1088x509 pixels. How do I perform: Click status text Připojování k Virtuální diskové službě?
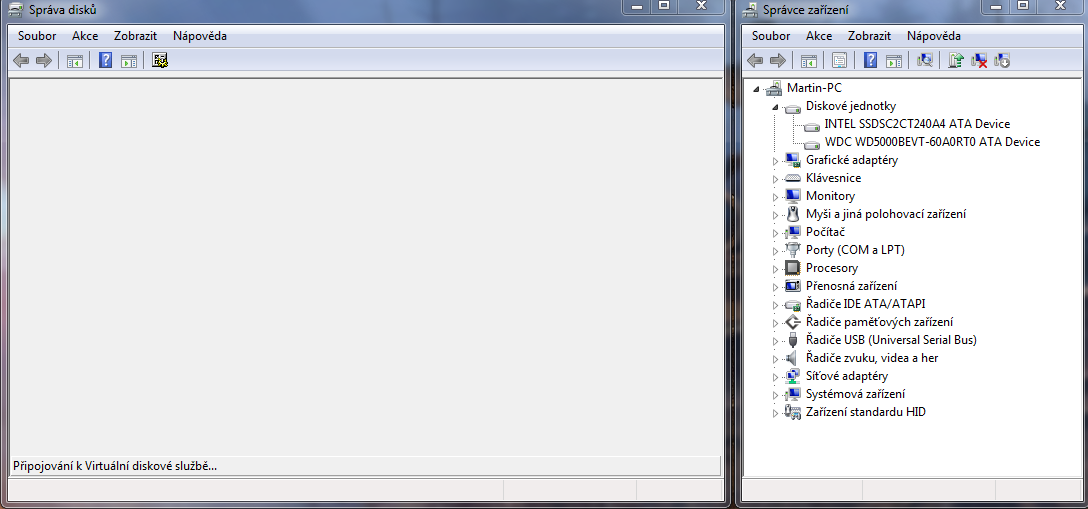(115, 466)
